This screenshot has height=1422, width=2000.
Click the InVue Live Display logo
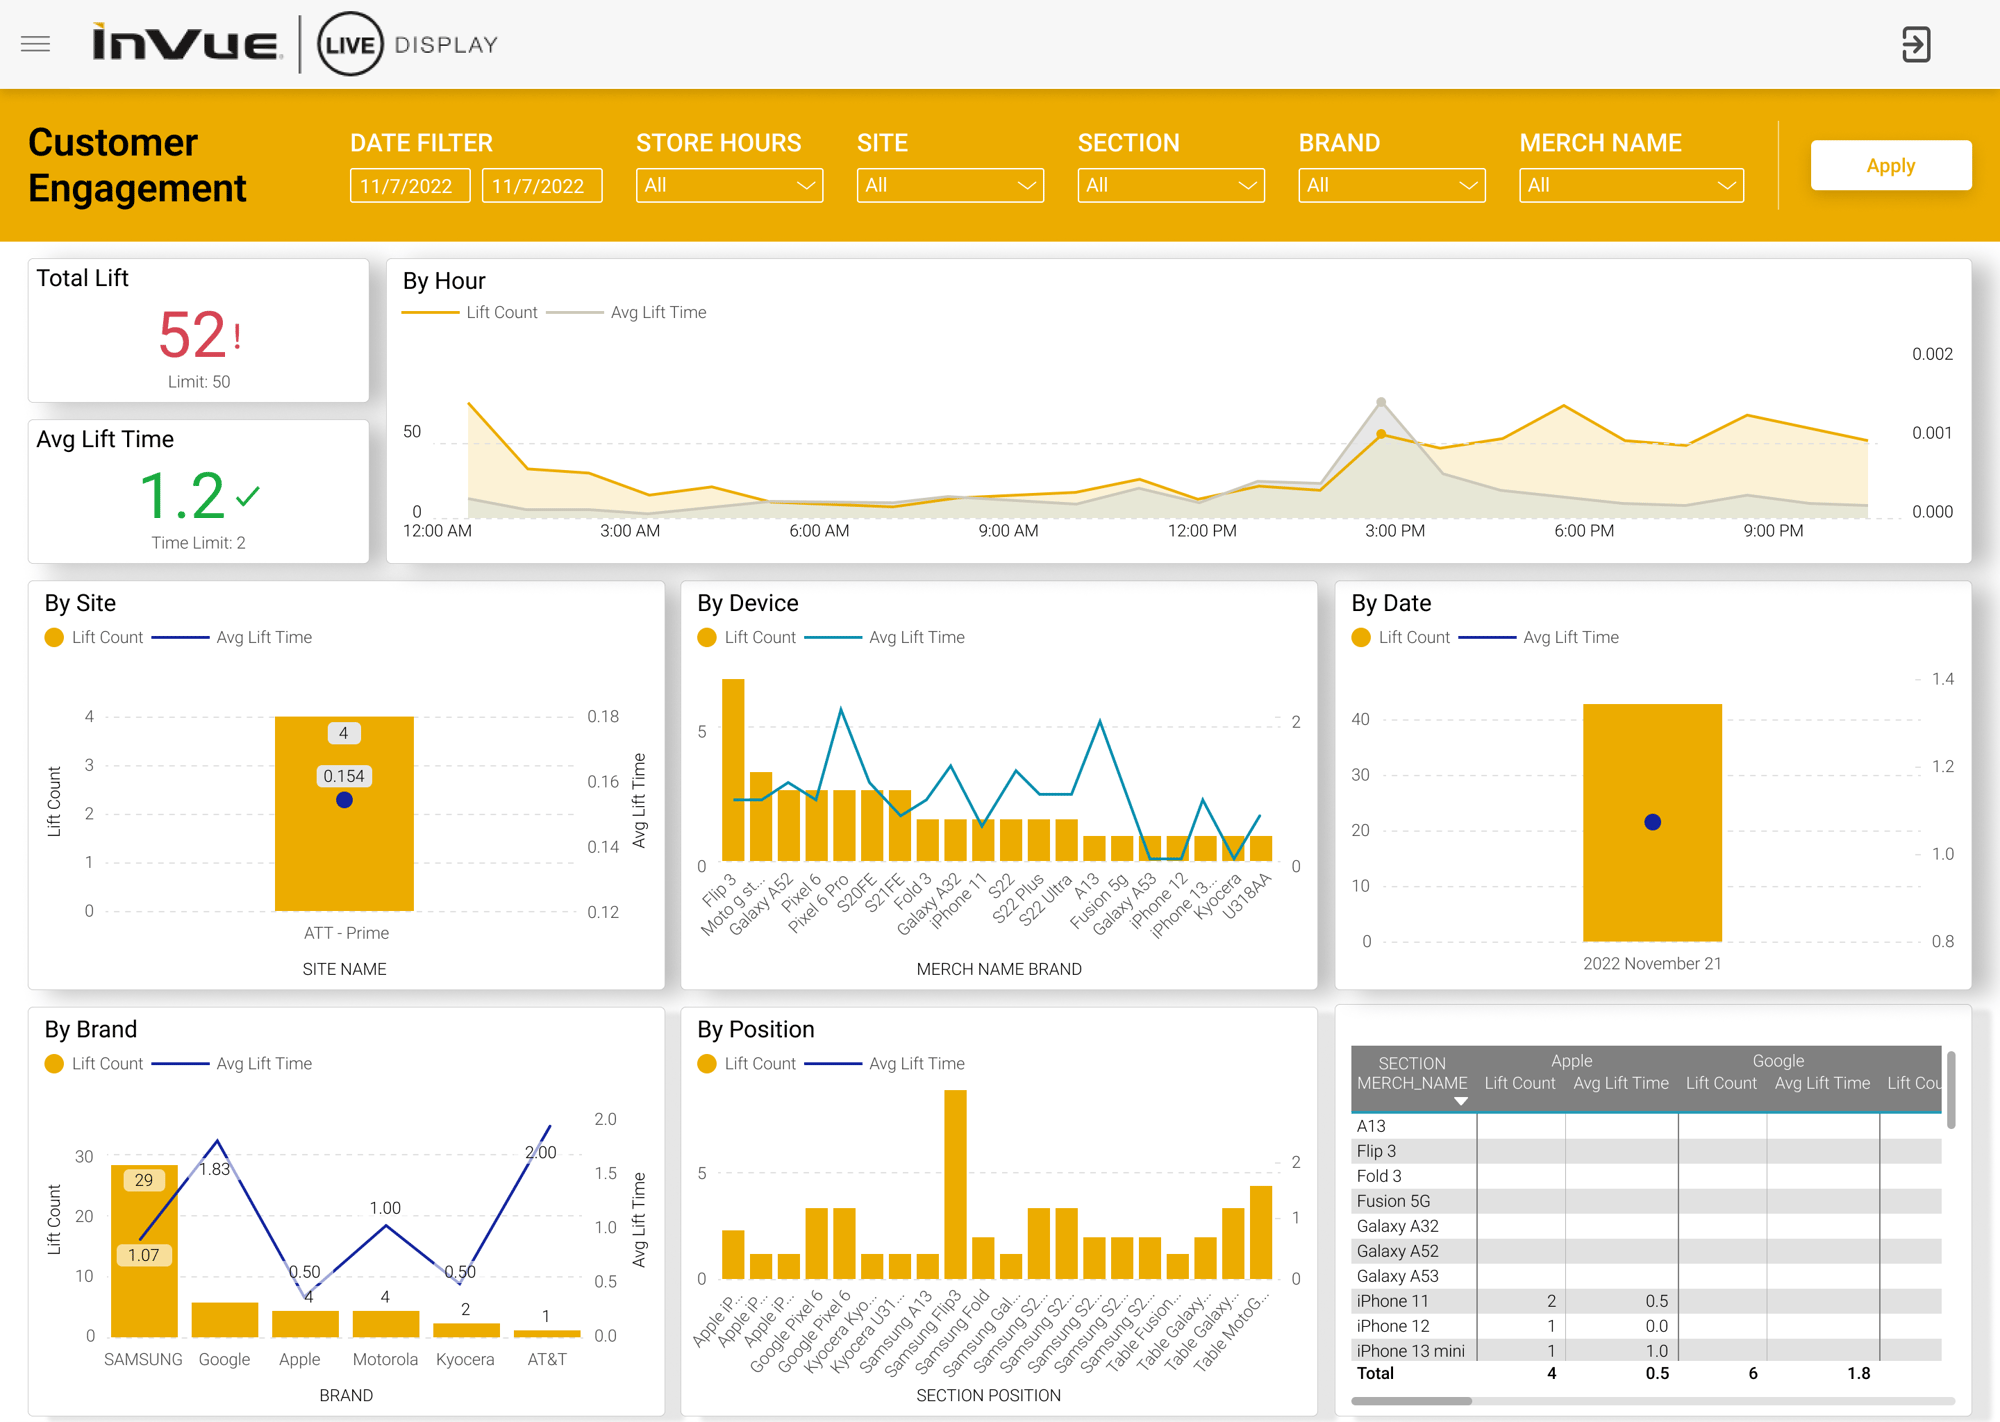point(295,44)
